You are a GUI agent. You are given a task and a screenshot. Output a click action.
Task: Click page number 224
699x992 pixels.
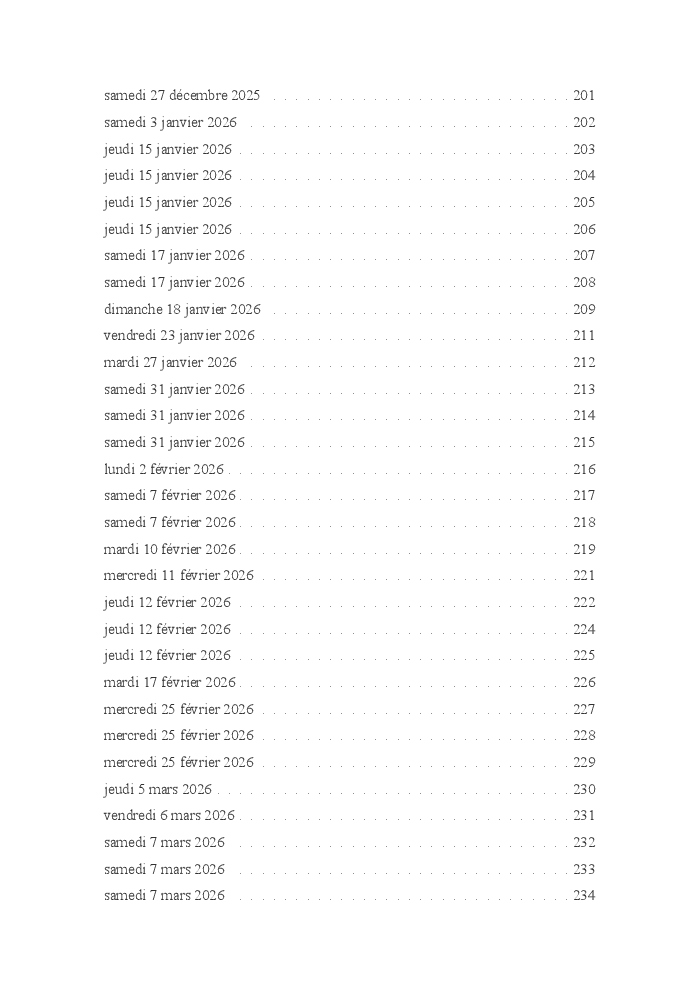point(584,629)
